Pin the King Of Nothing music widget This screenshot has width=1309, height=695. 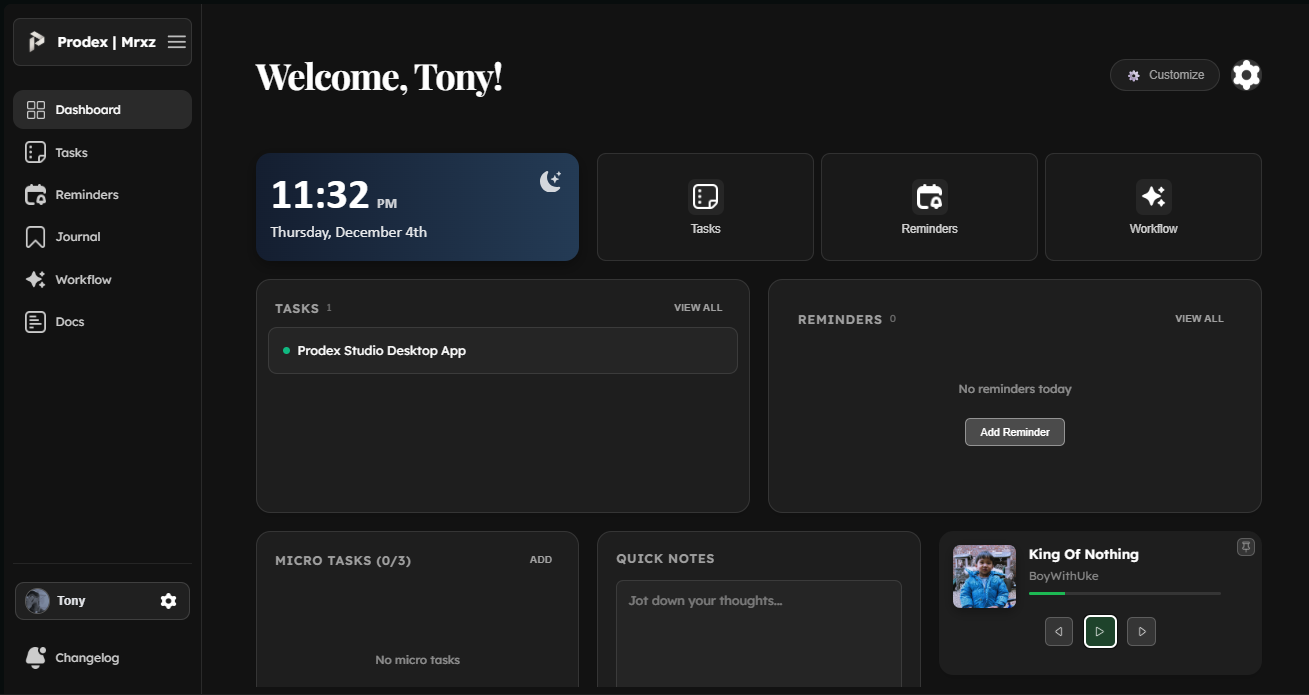1245,546
